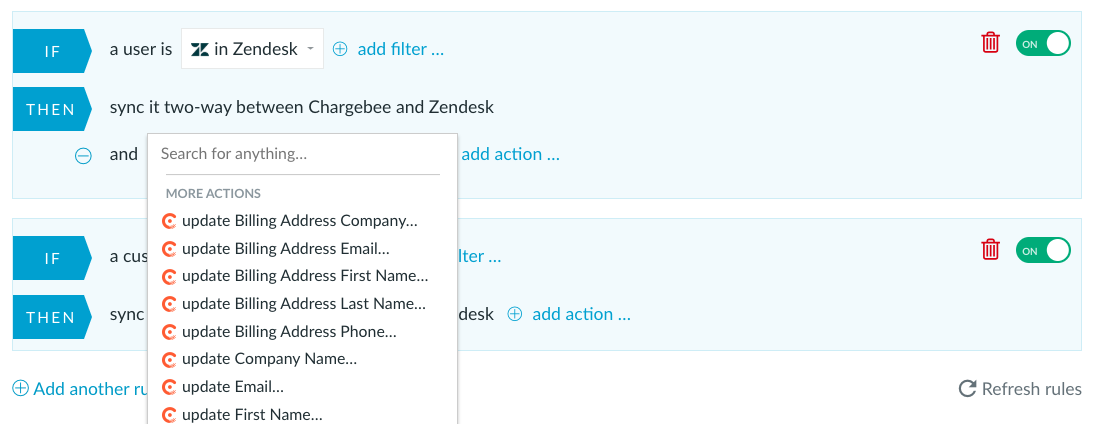Open the 'in Zendesk' dropdown
This screenshot has height=424, width=1096.
[x=252, y=49]
